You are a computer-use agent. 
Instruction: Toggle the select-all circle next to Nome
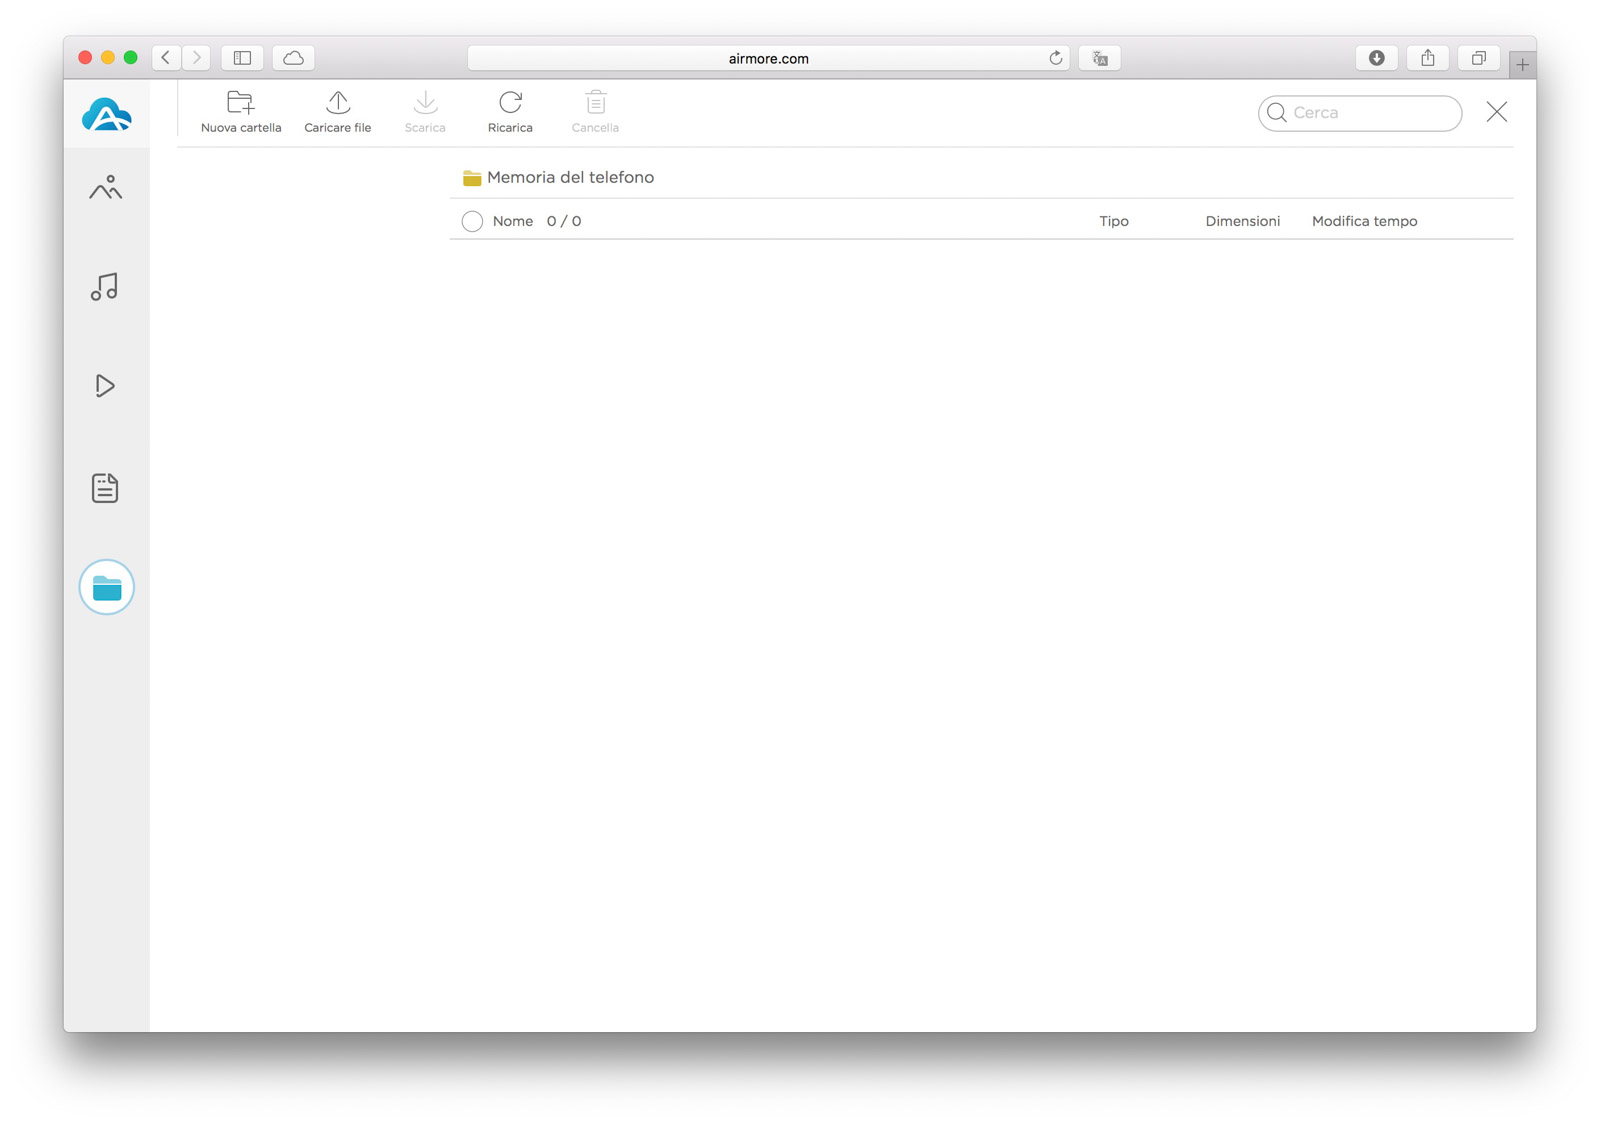point(472,221)
